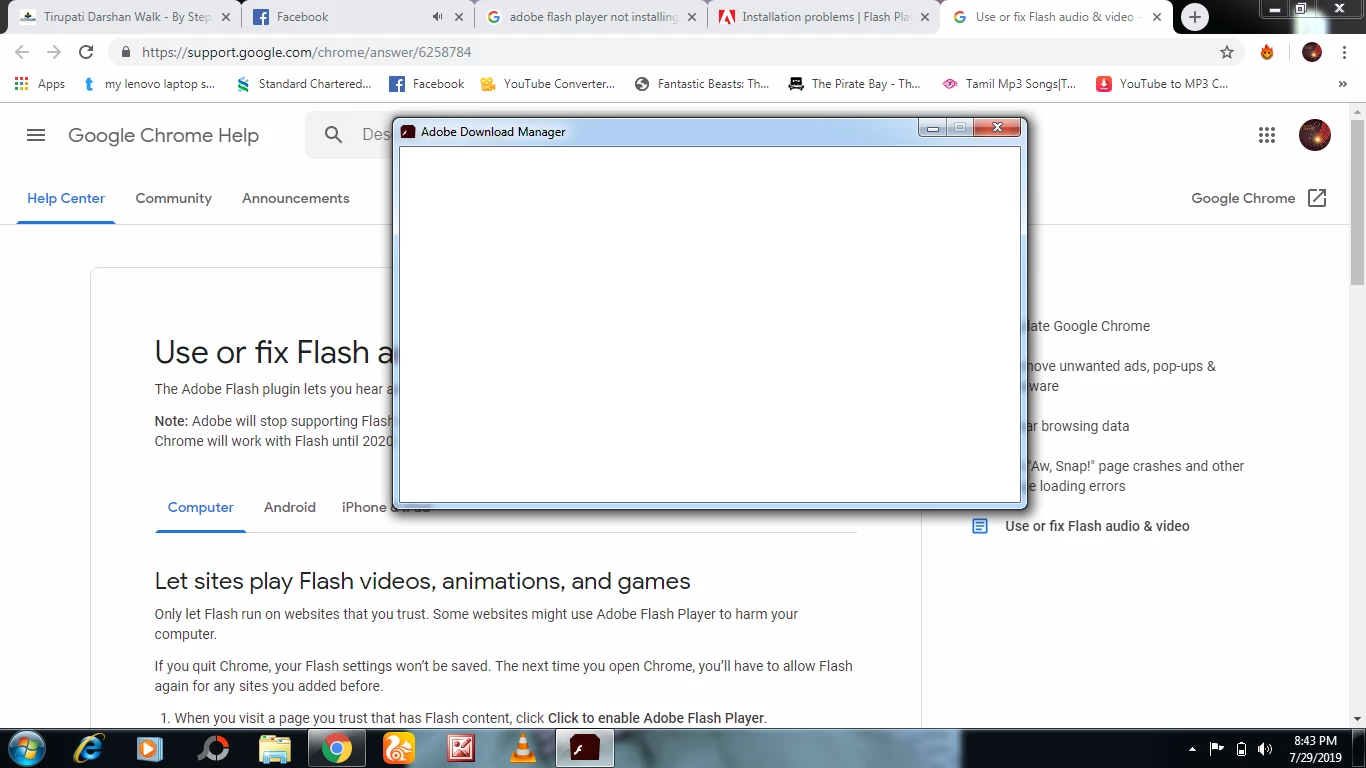
Task: Open the Google apps grid
Action: pos(1267,135)
